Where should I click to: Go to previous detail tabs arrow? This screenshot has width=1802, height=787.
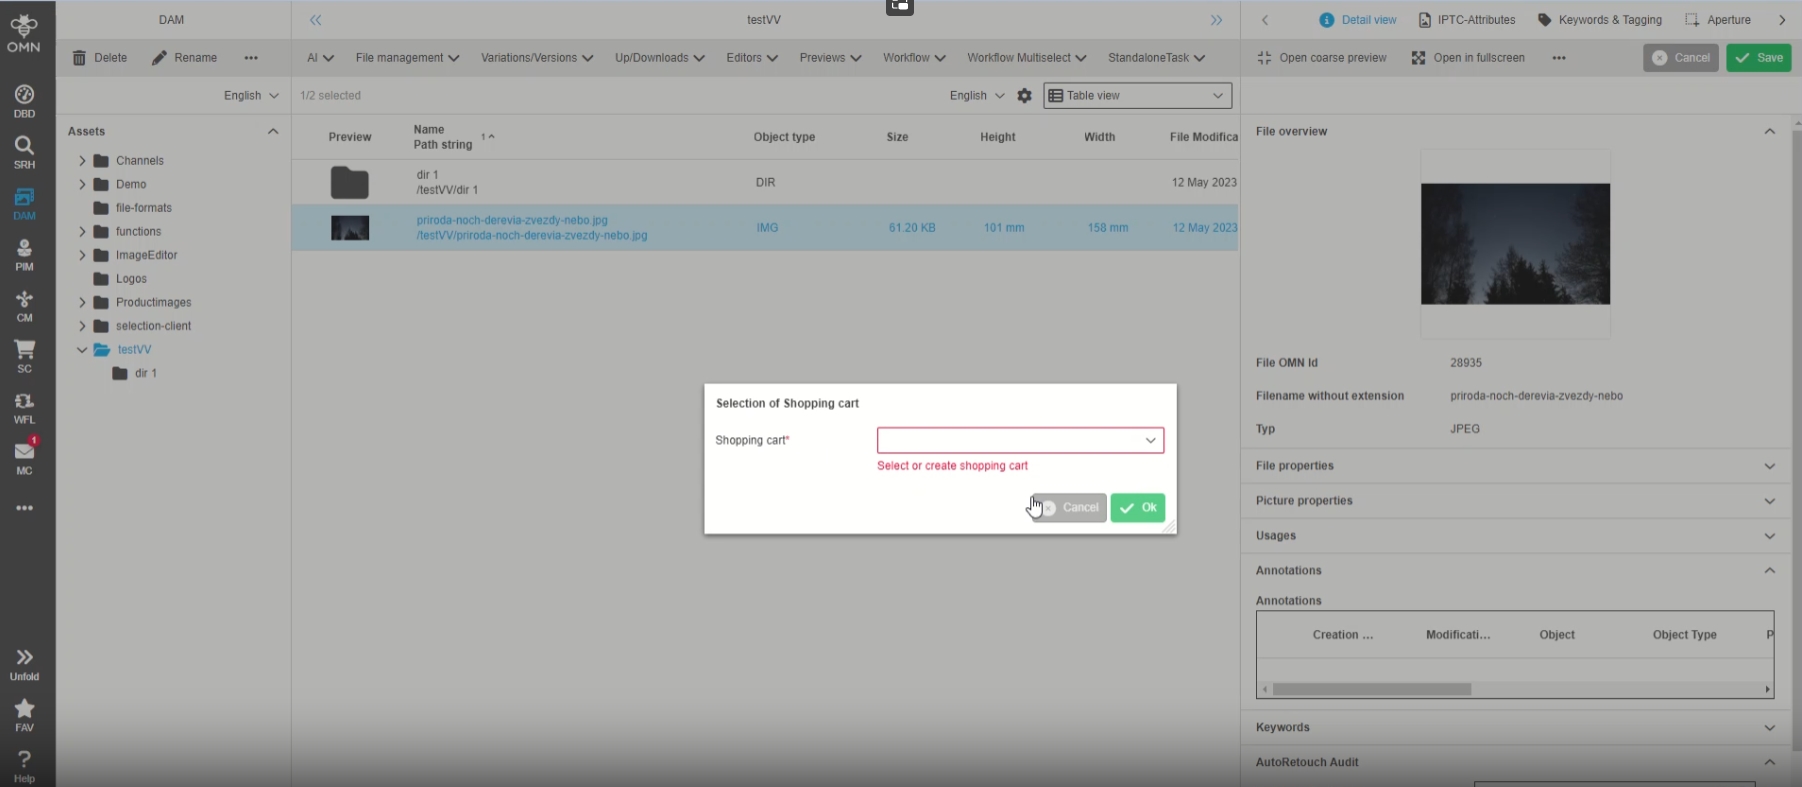(1265, 20)
